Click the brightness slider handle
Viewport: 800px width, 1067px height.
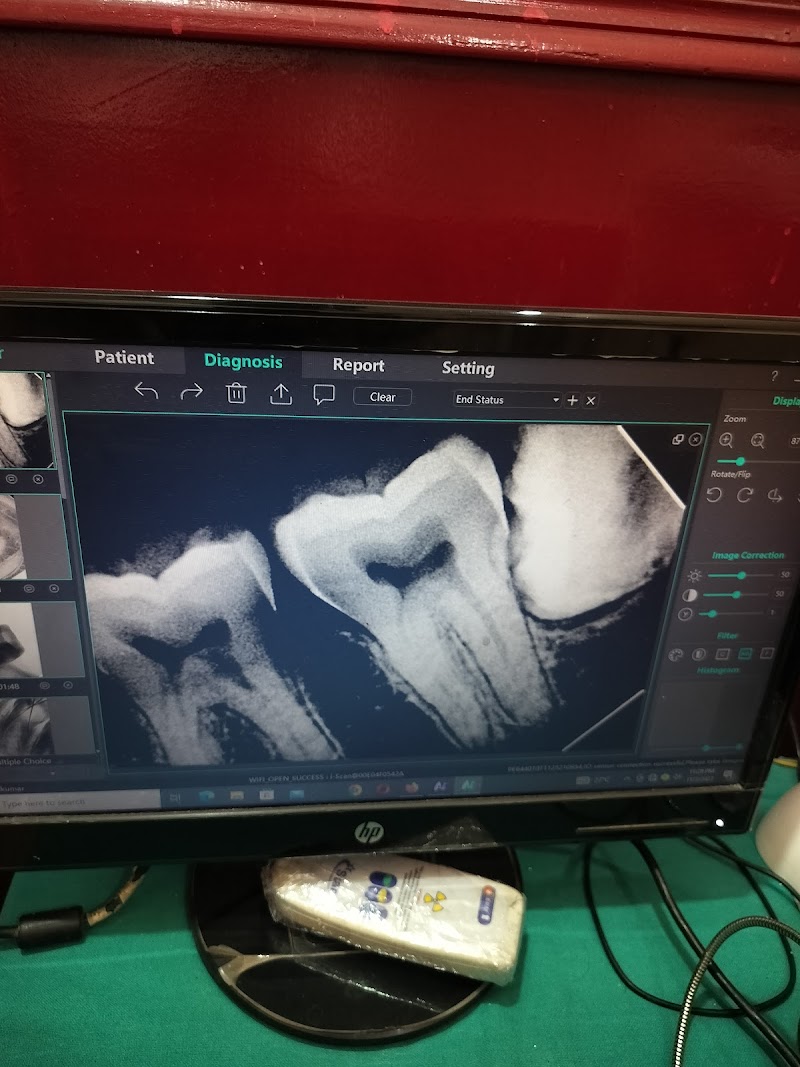click(x=742, y=575)
